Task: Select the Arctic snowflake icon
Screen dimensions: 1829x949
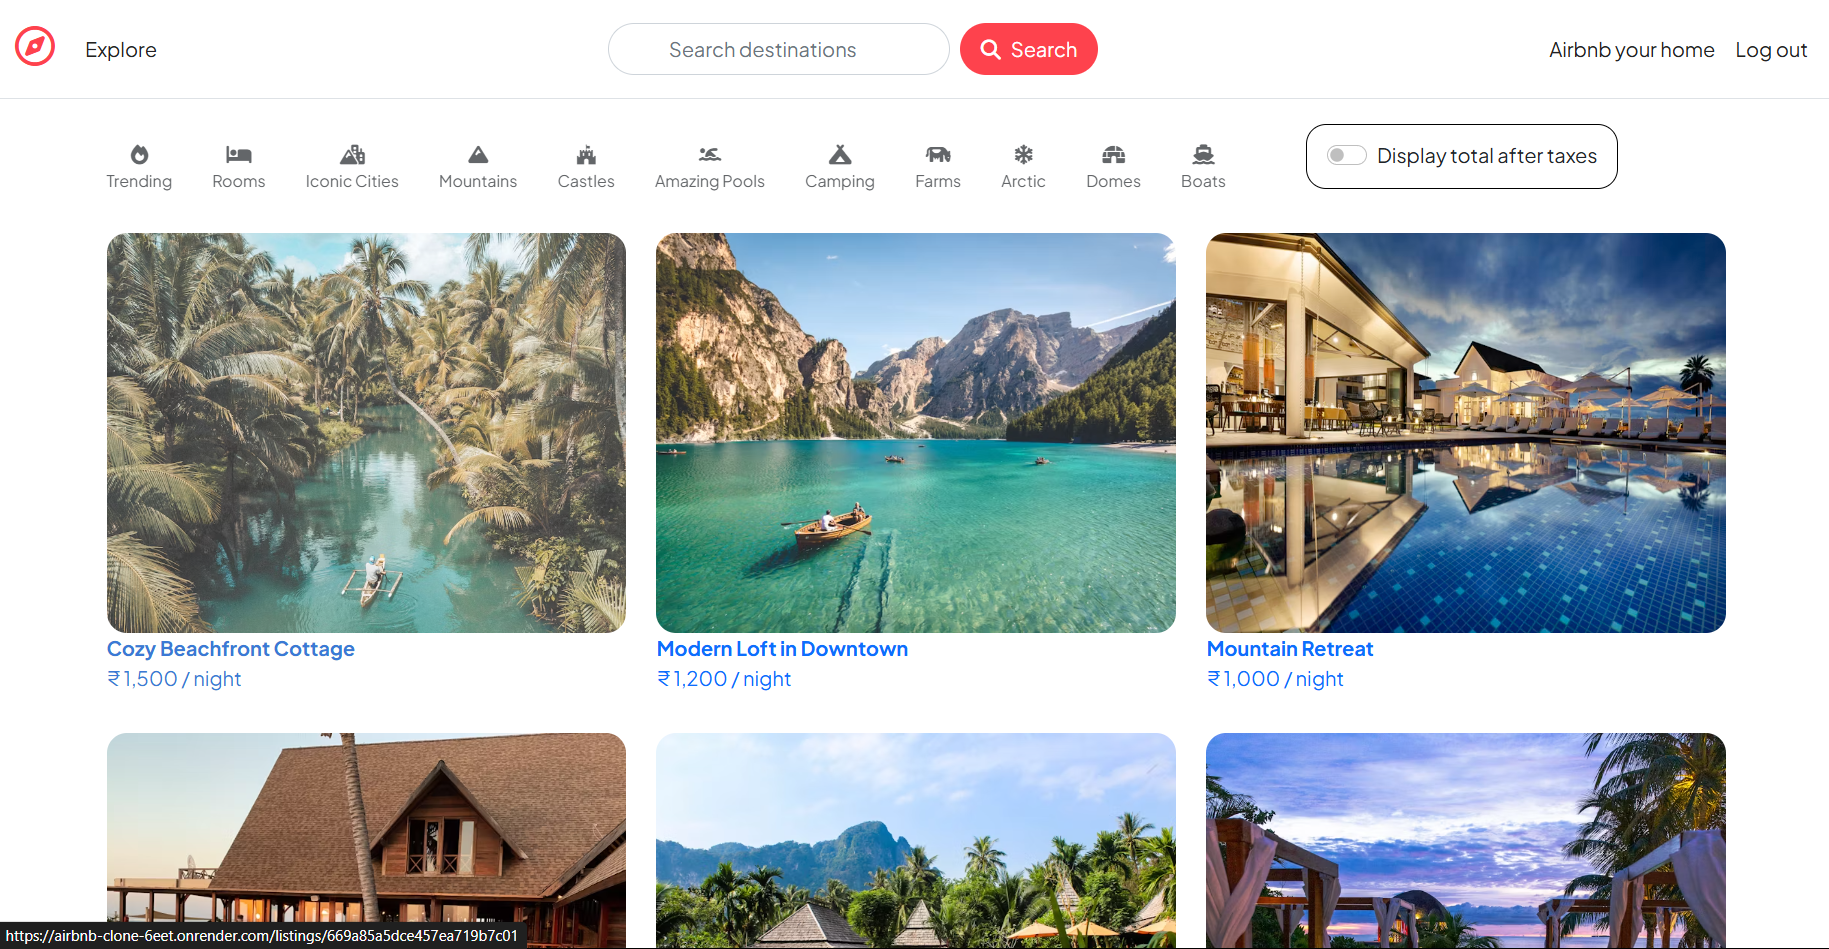Action: [1023, 154]
